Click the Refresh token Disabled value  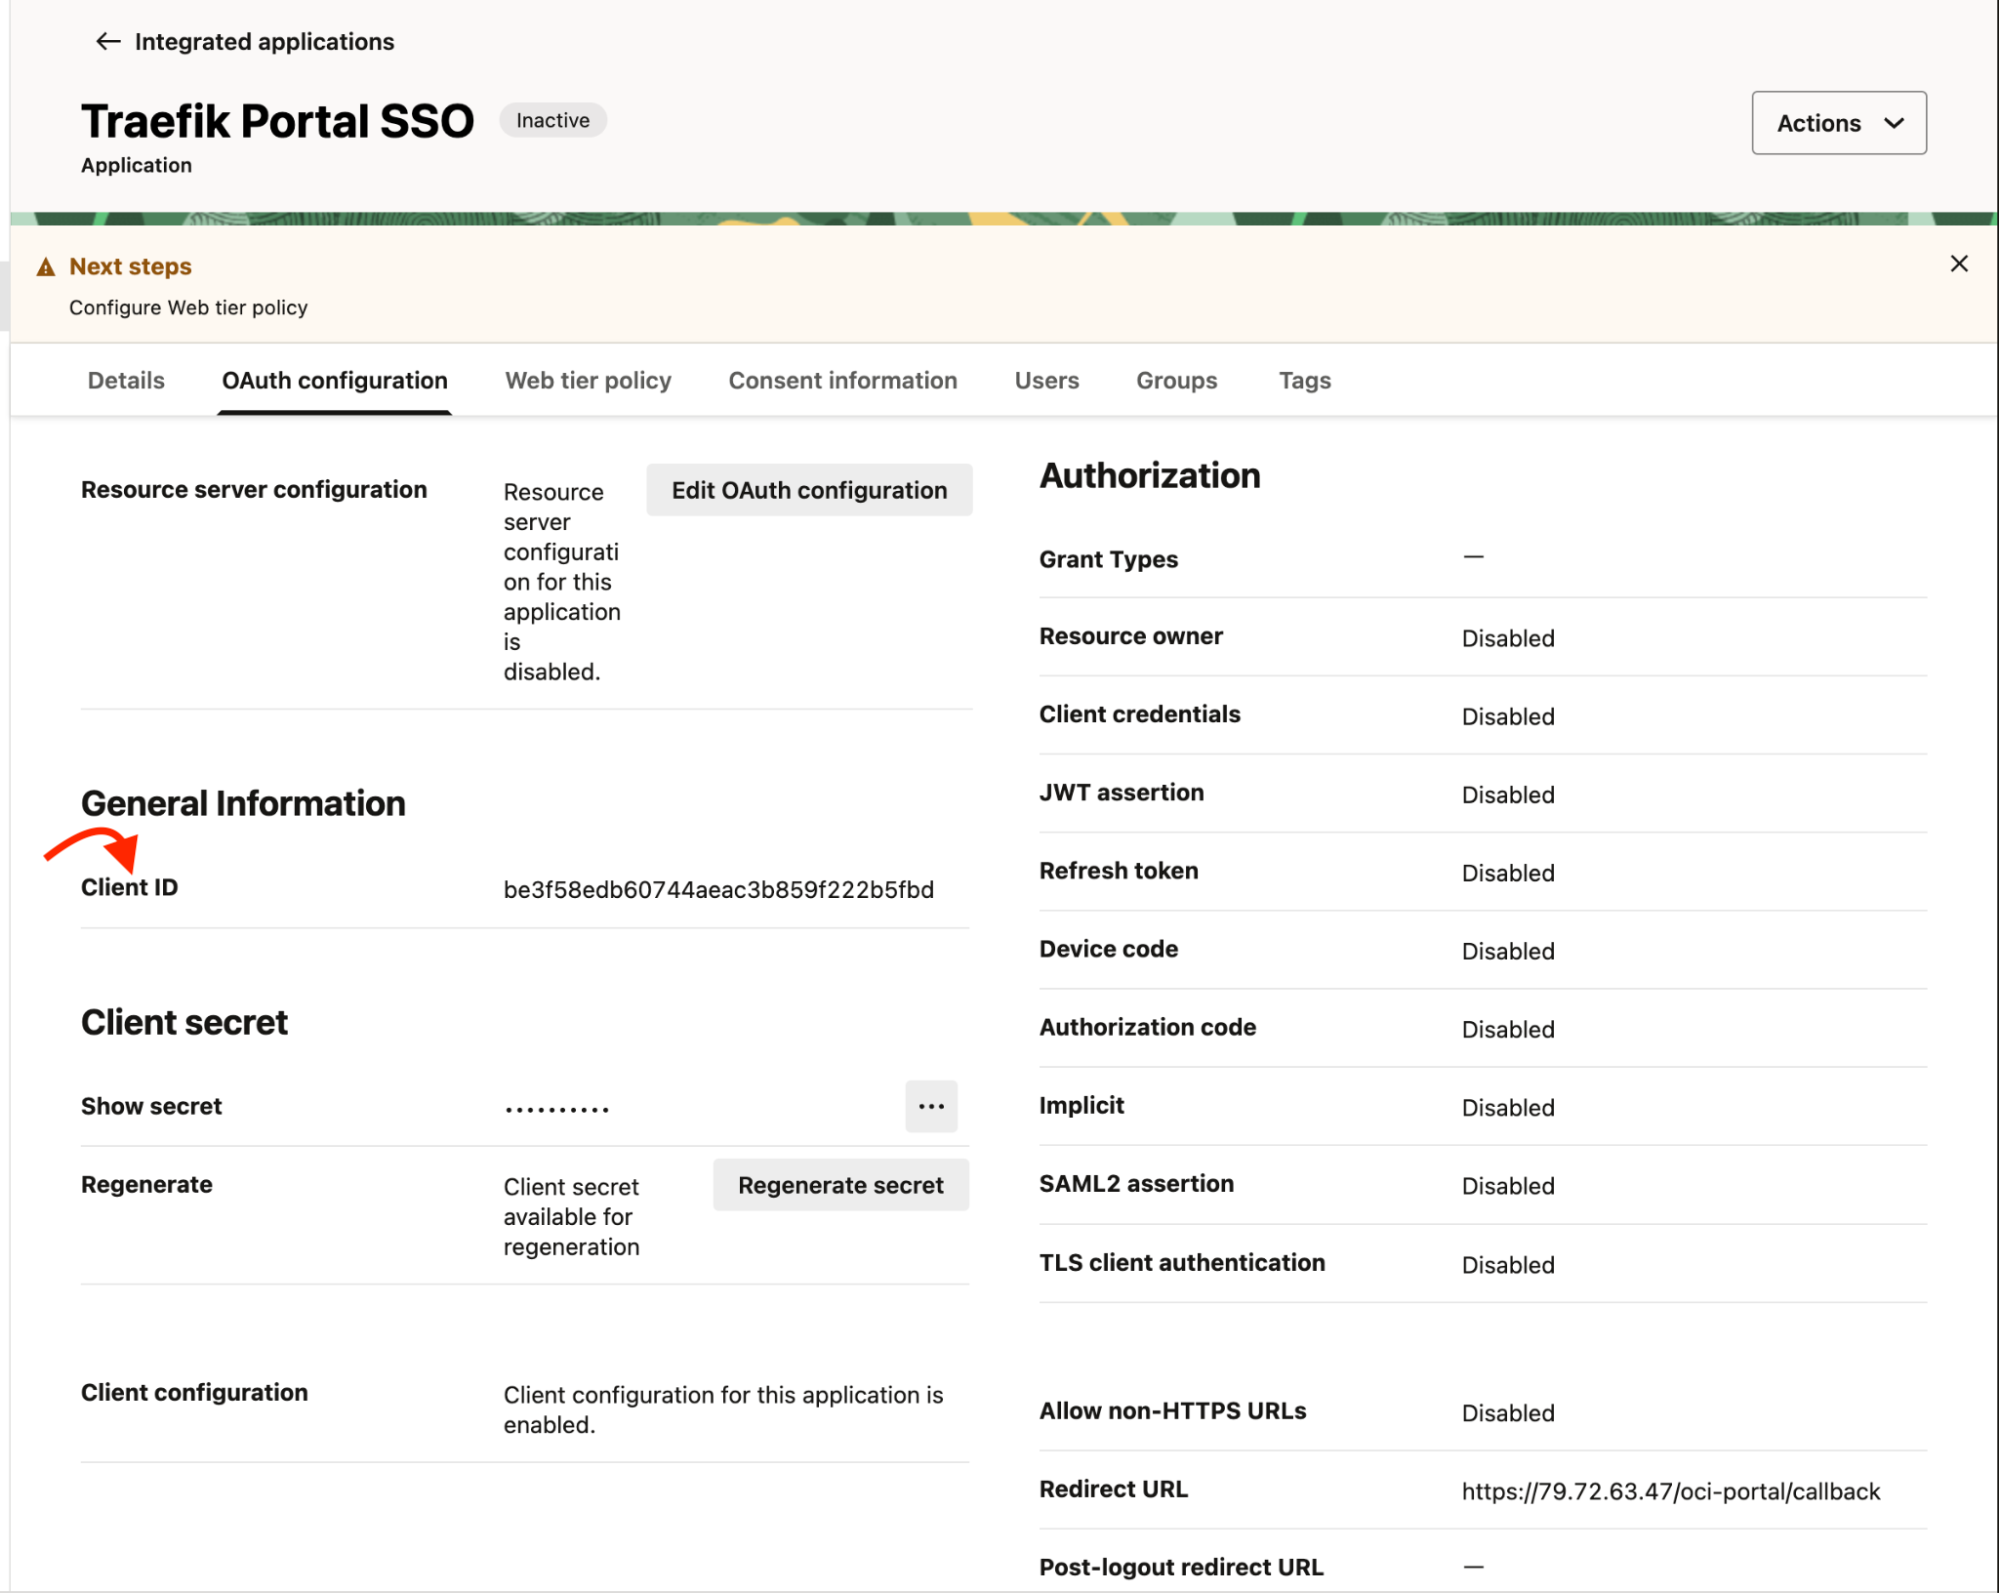(x=1507, y=873)
